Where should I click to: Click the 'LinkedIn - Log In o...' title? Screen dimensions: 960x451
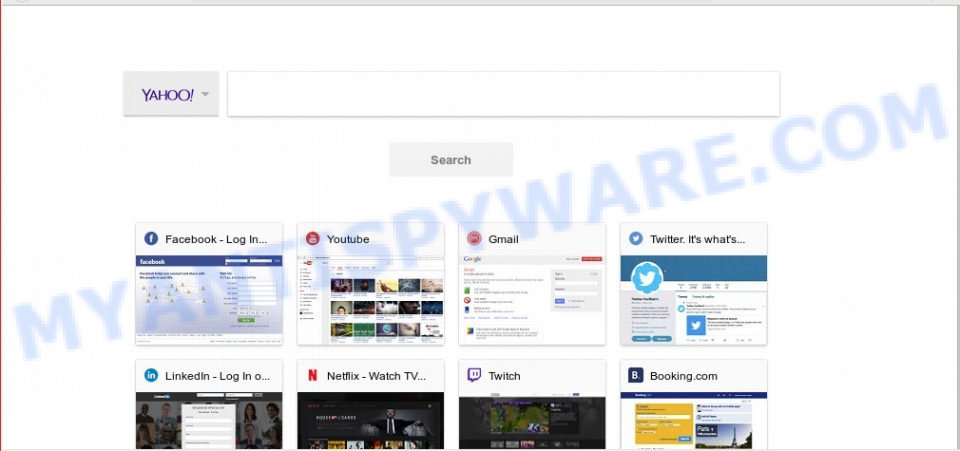pyautogui.click(x=217, y=376)
